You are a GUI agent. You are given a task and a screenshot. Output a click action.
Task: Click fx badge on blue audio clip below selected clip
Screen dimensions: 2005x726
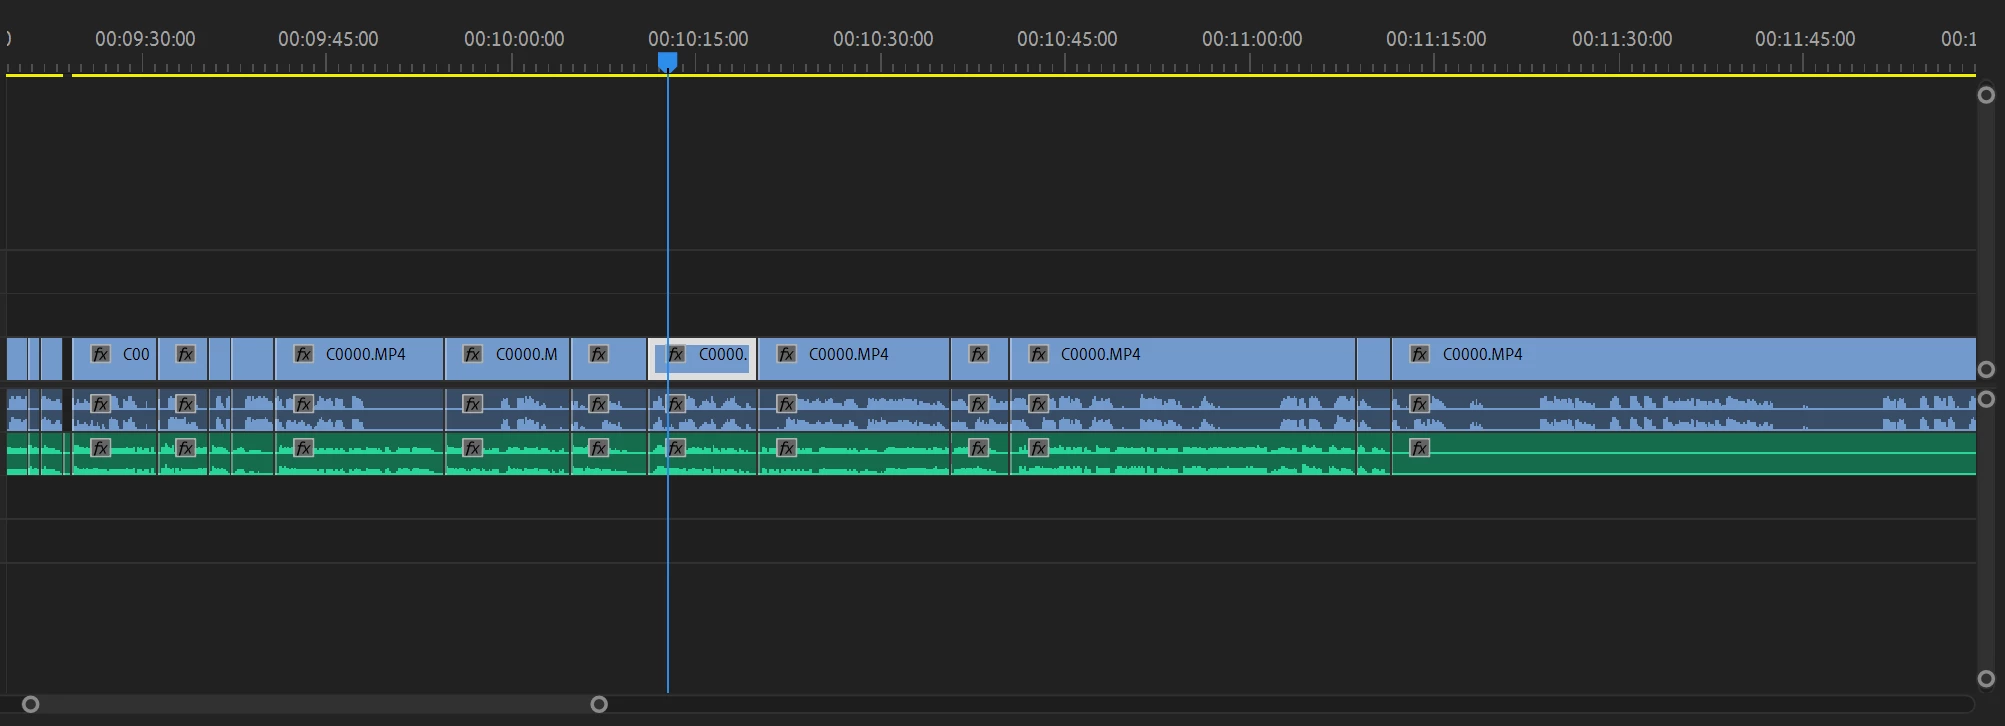pyautogui.click(x=677, y=404)
